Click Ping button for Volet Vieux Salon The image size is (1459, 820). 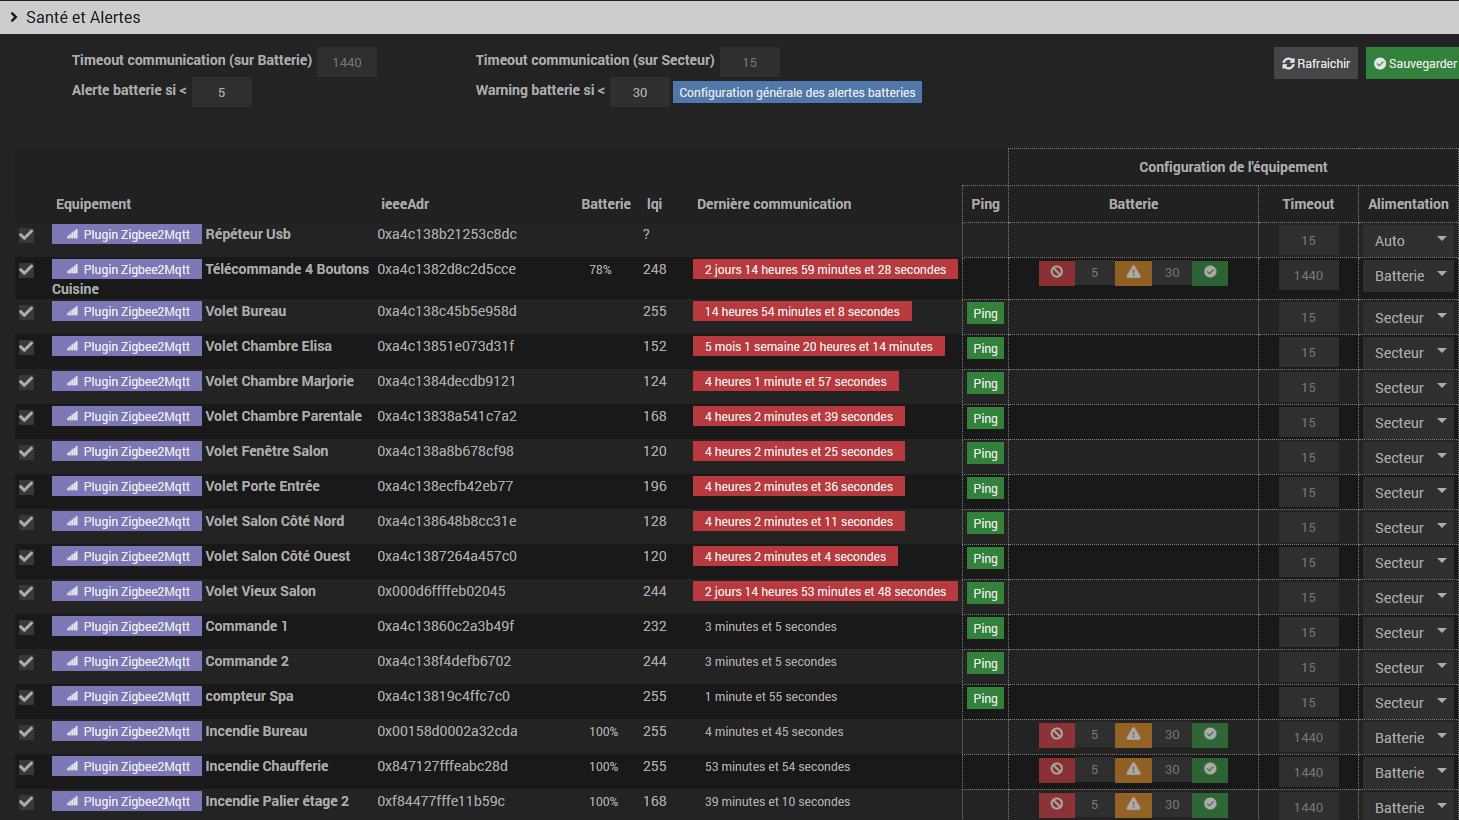pyautogui.click(x=985, y=594)
